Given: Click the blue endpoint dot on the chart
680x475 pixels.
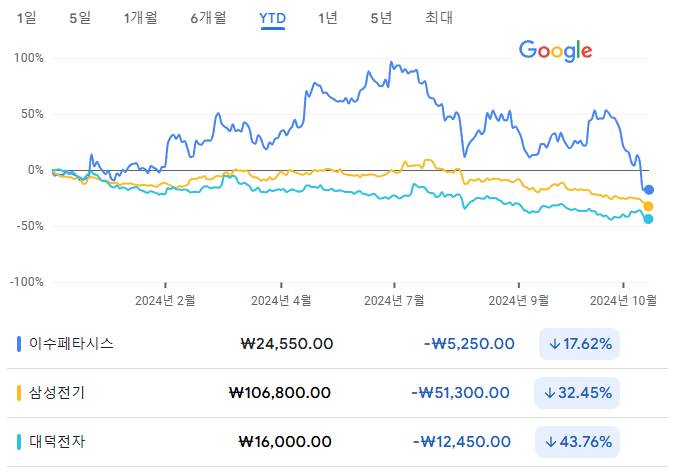Looking at the screenshot, I should click(x=648, y=190).
